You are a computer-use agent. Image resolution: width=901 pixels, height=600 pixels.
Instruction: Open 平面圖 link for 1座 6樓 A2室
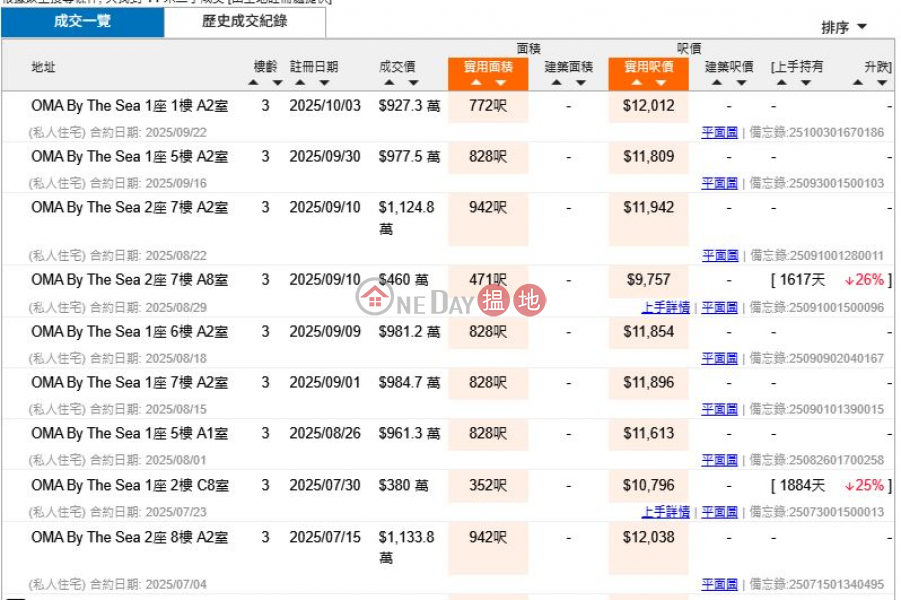click(719, 358)
